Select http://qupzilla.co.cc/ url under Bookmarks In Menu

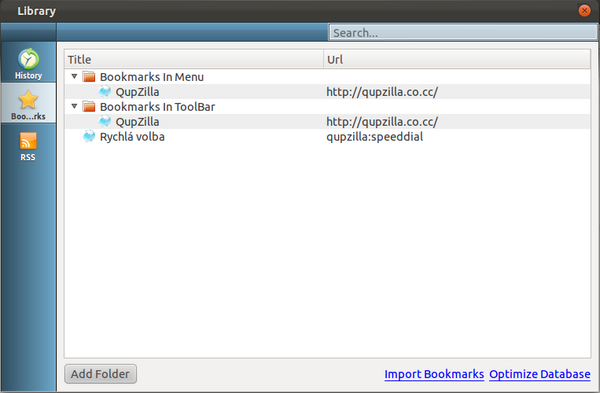[x=382, y=92]
